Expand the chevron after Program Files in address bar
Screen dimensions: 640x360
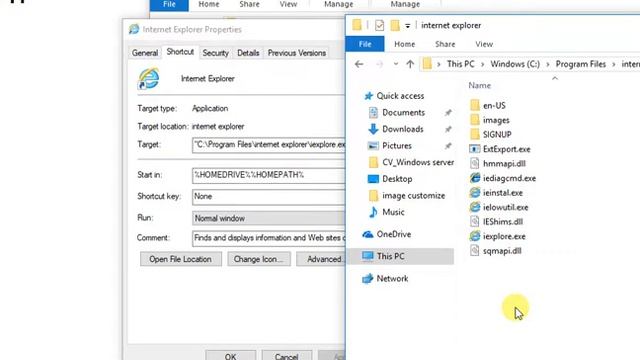click(614, 64)
